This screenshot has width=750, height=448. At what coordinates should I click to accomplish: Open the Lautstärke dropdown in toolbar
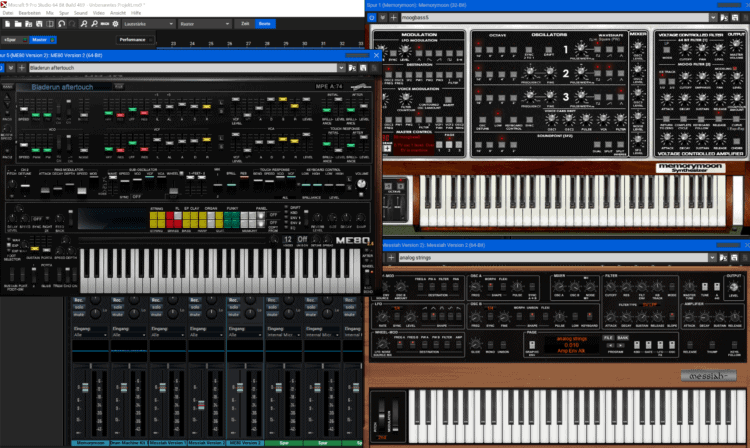coord(148,24)
